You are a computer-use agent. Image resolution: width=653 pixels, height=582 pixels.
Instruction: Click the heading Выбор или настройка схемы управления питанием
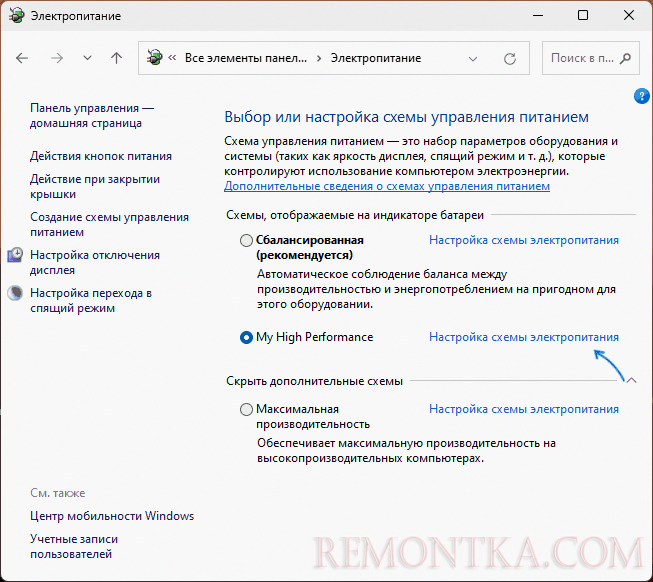(x=406, y=117)
